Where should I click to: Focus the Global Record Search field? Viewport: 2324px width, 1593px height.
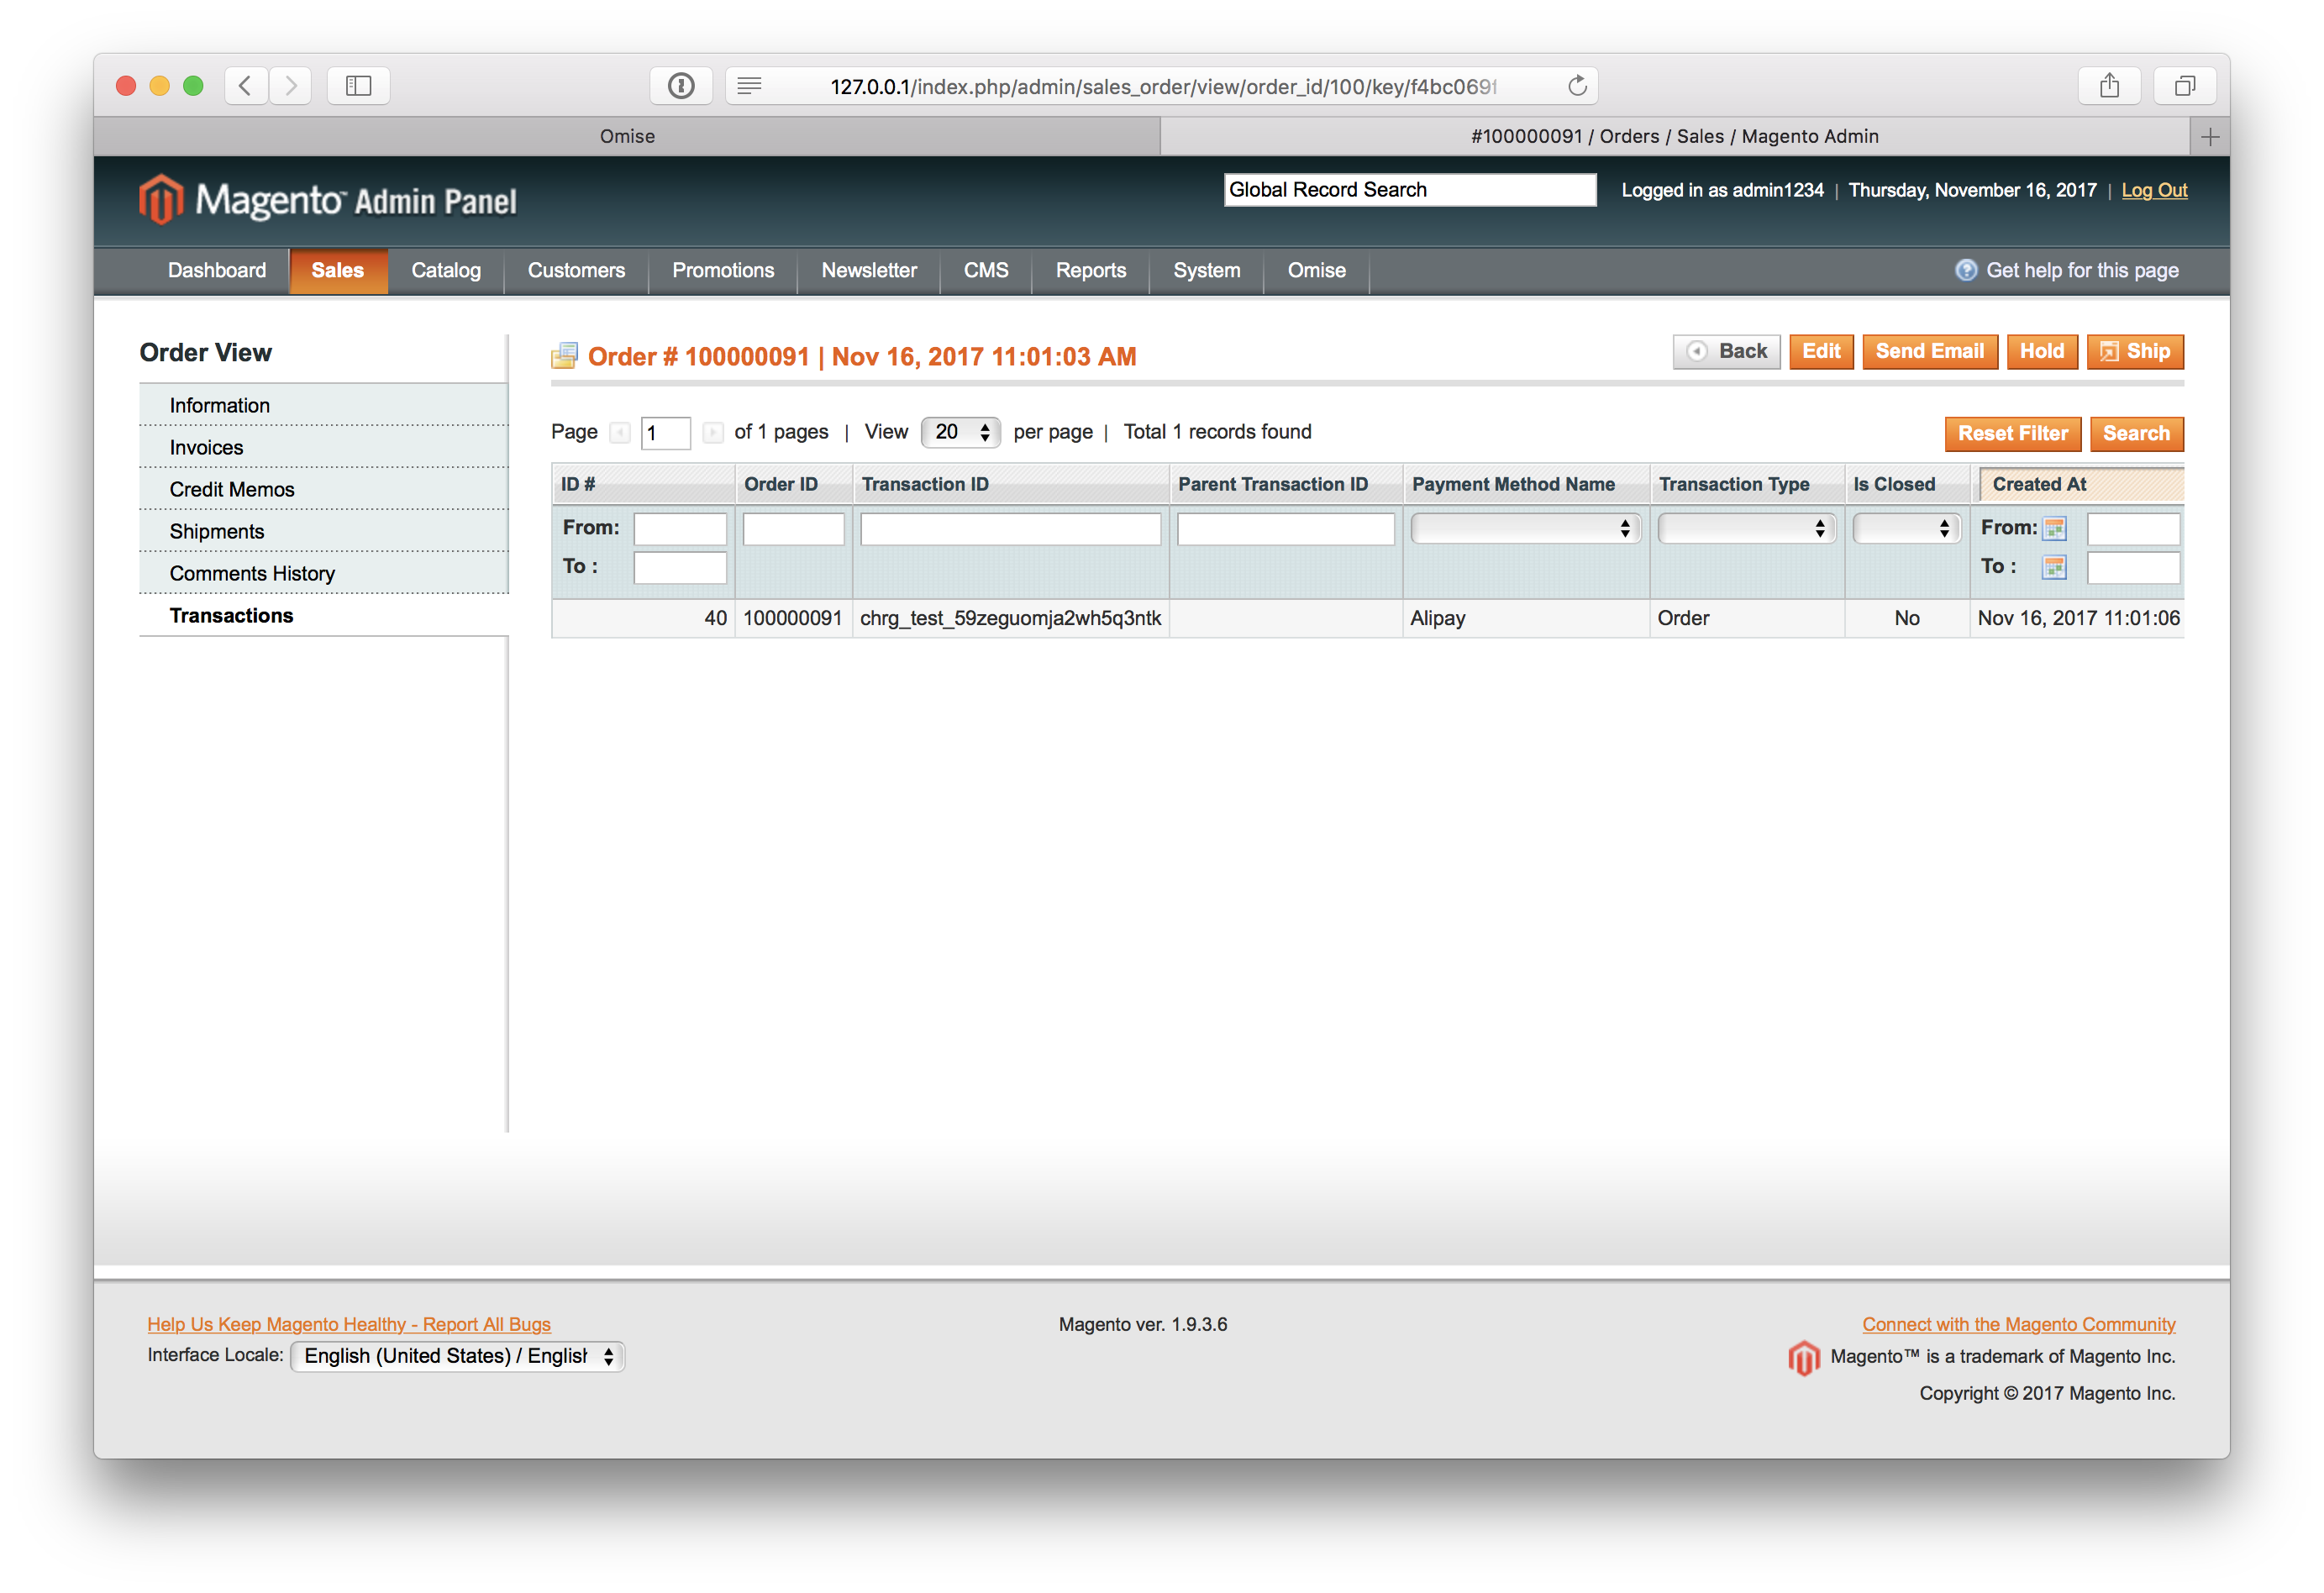point(1410,190)
